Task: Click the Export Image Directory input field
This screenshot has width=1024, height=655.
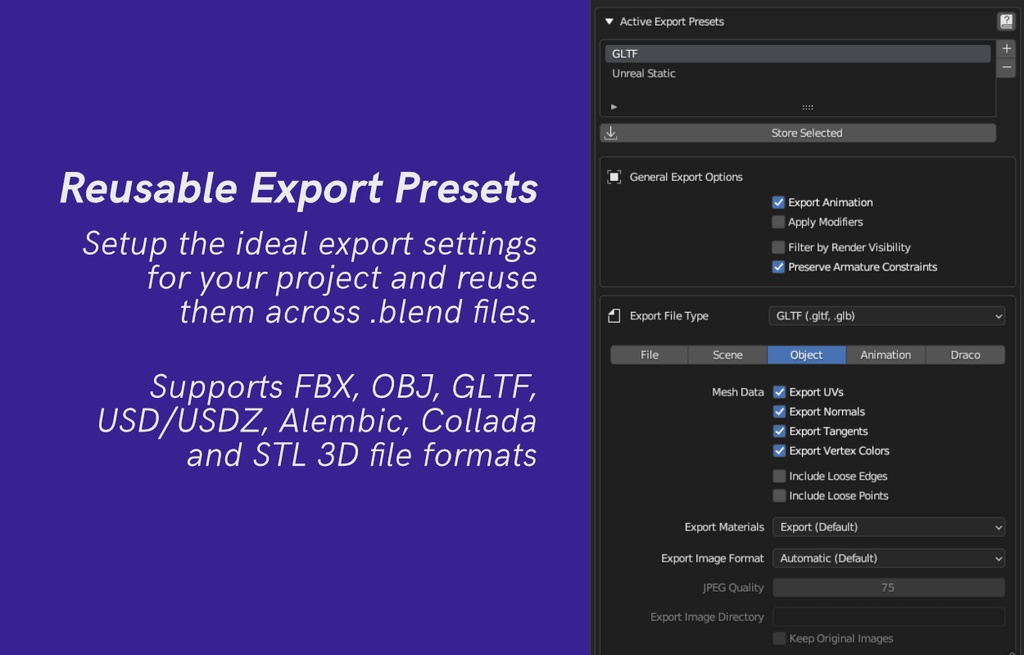Action: [x=888, y=617]
